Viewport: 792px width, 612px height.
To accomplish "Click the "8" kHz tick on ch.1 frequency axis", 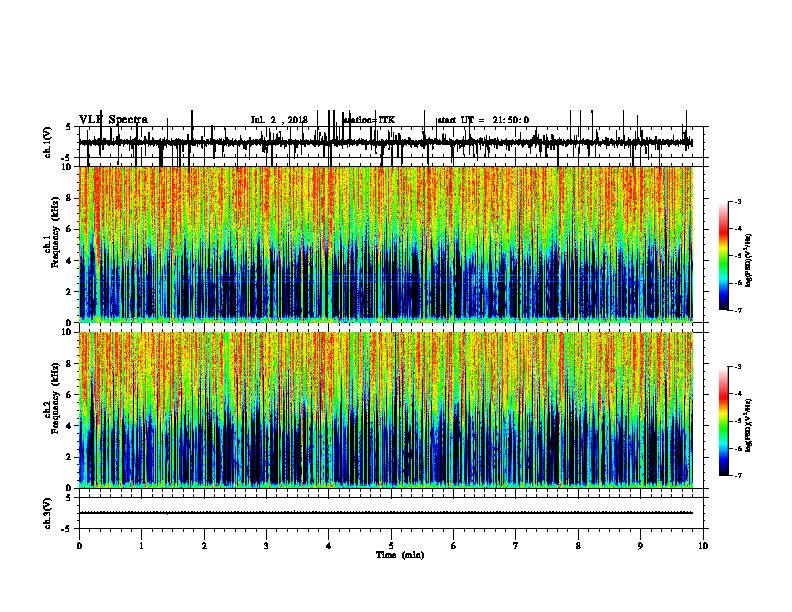I will point(69,198).
